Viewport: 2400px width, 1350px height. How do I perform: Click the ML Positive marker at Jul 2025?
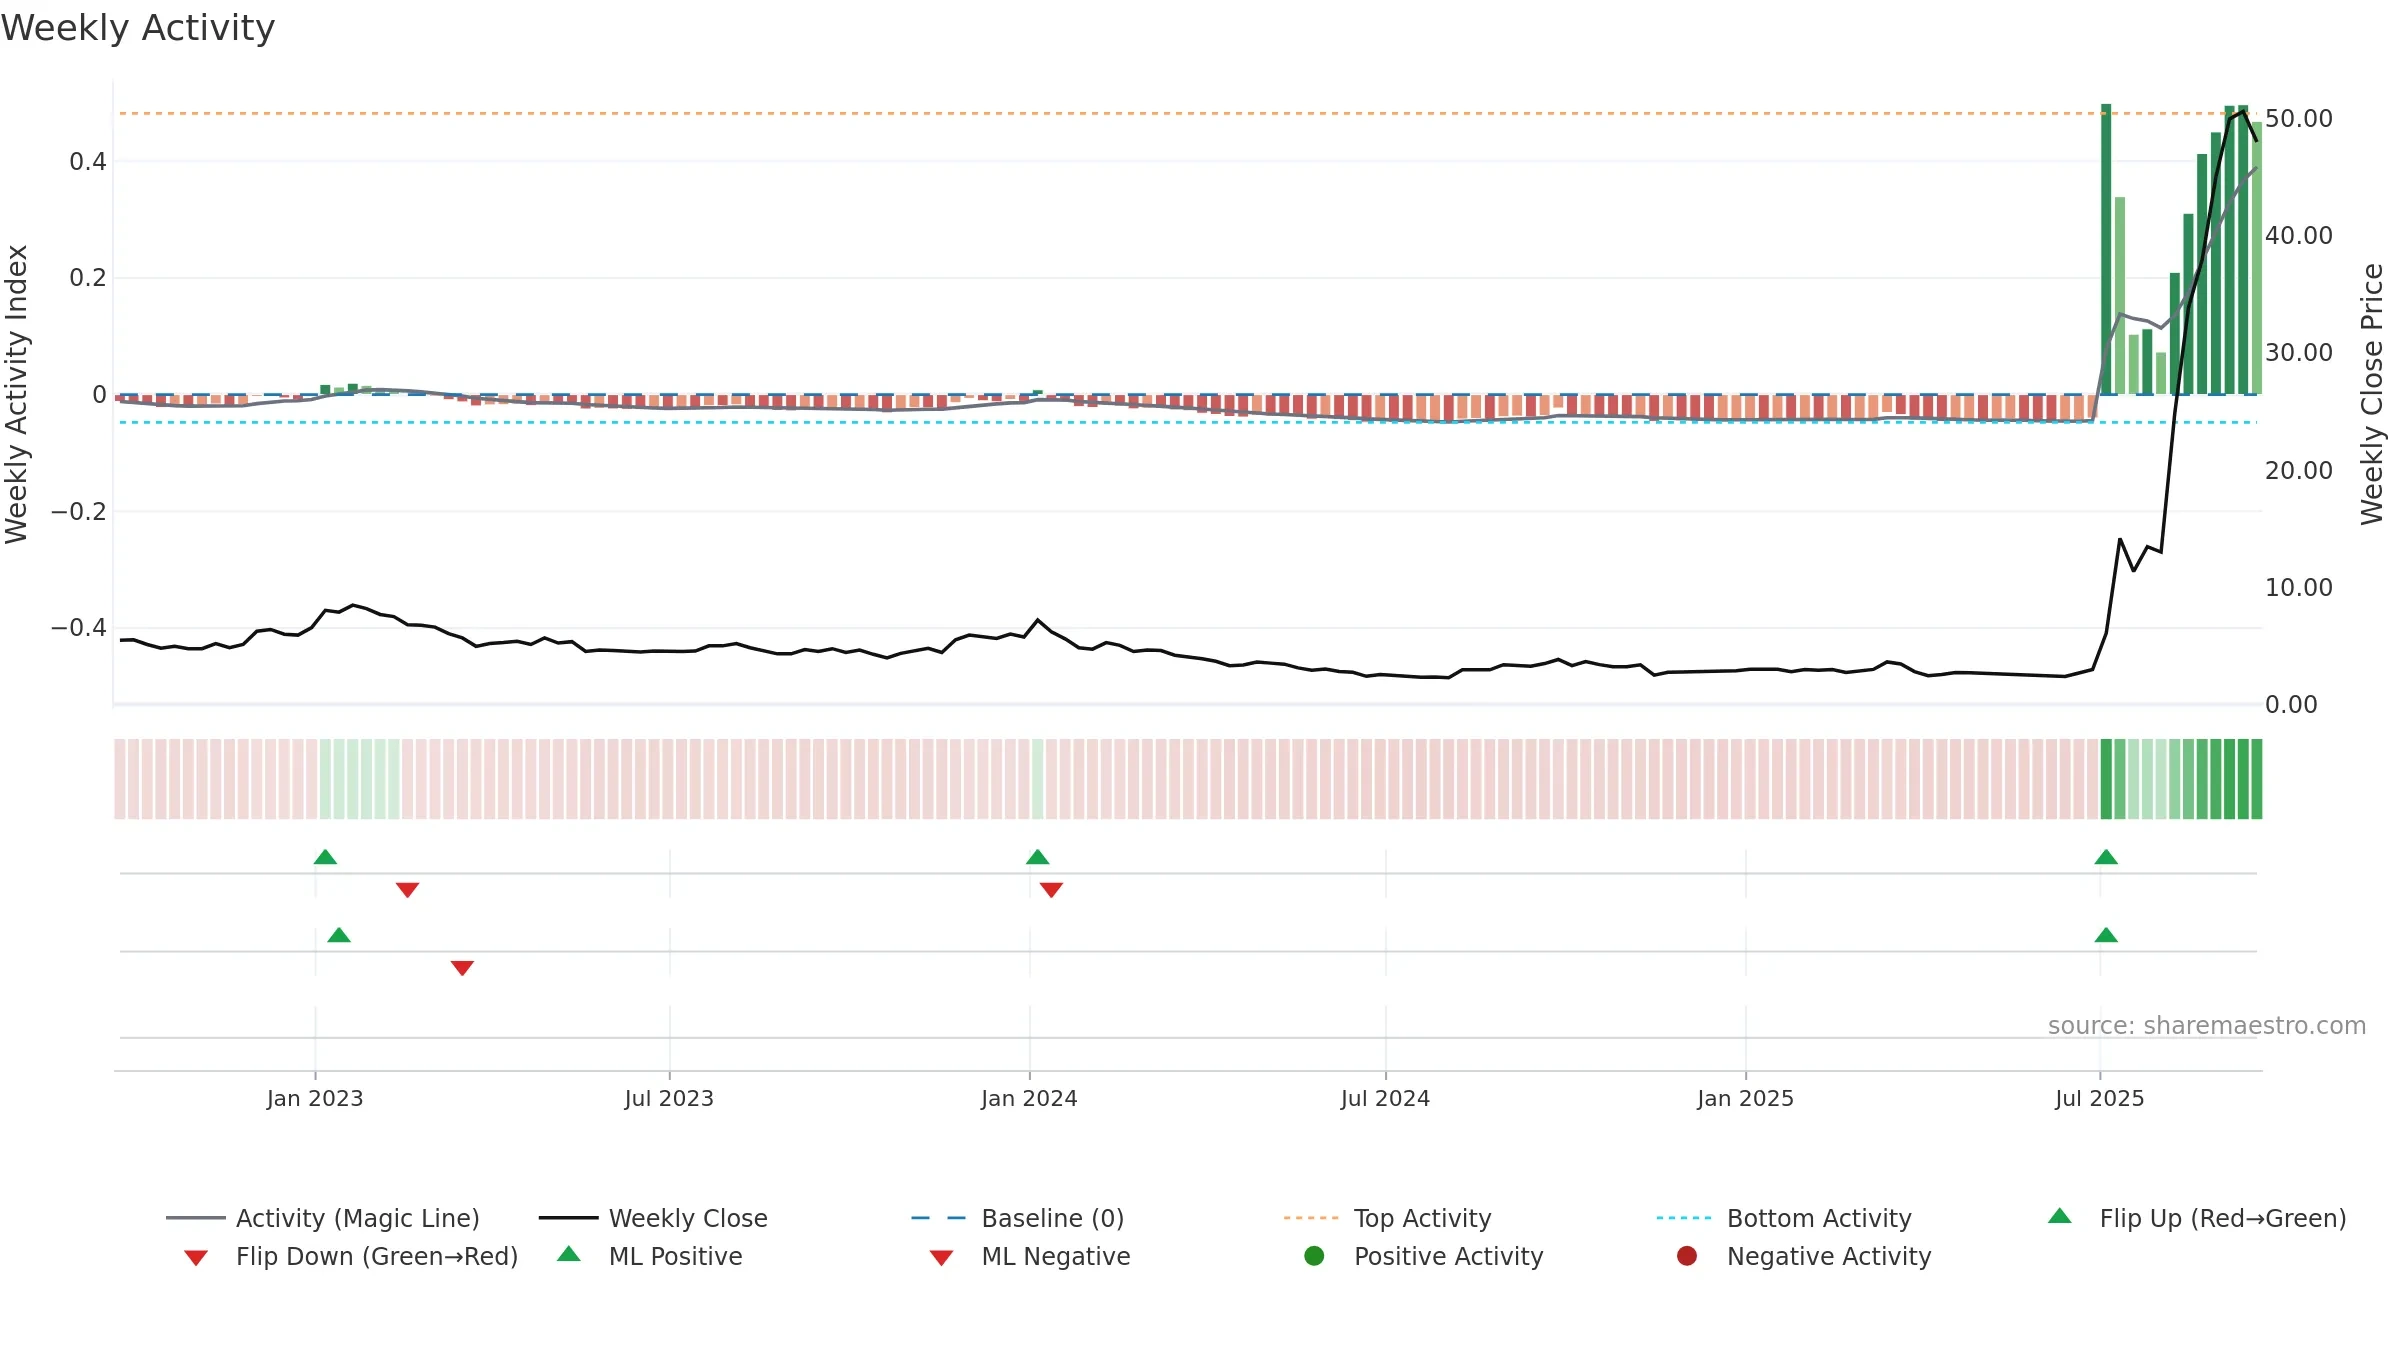pyautogui.click(x=2106, y=935)
